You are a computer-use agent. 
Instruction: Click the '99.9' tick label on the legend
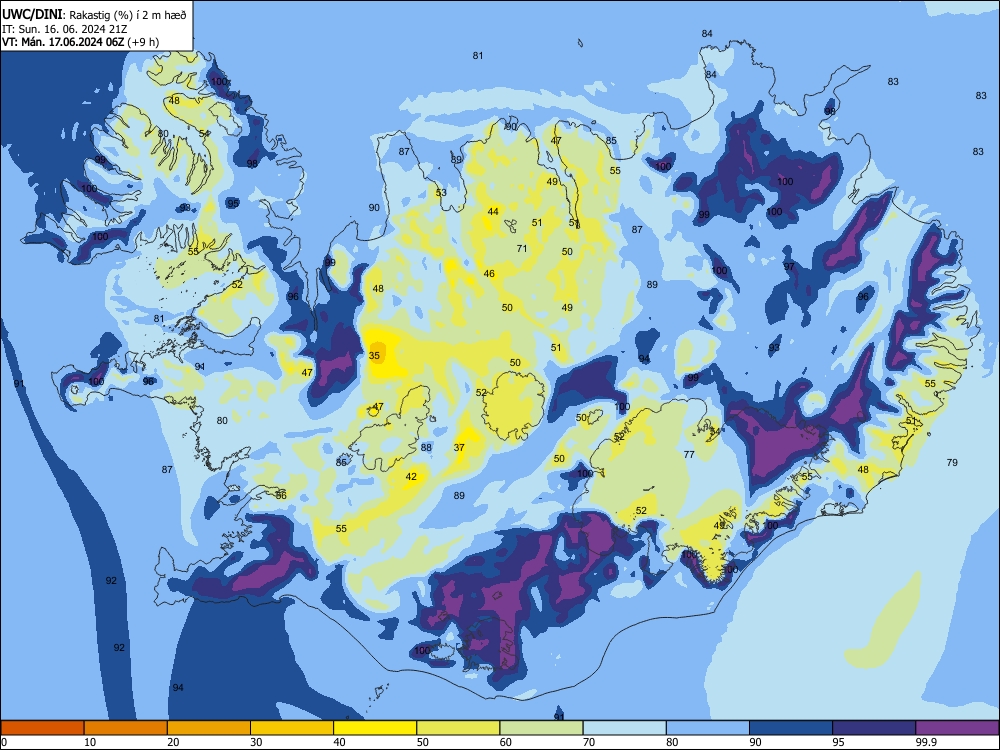[x=925, y=742]
